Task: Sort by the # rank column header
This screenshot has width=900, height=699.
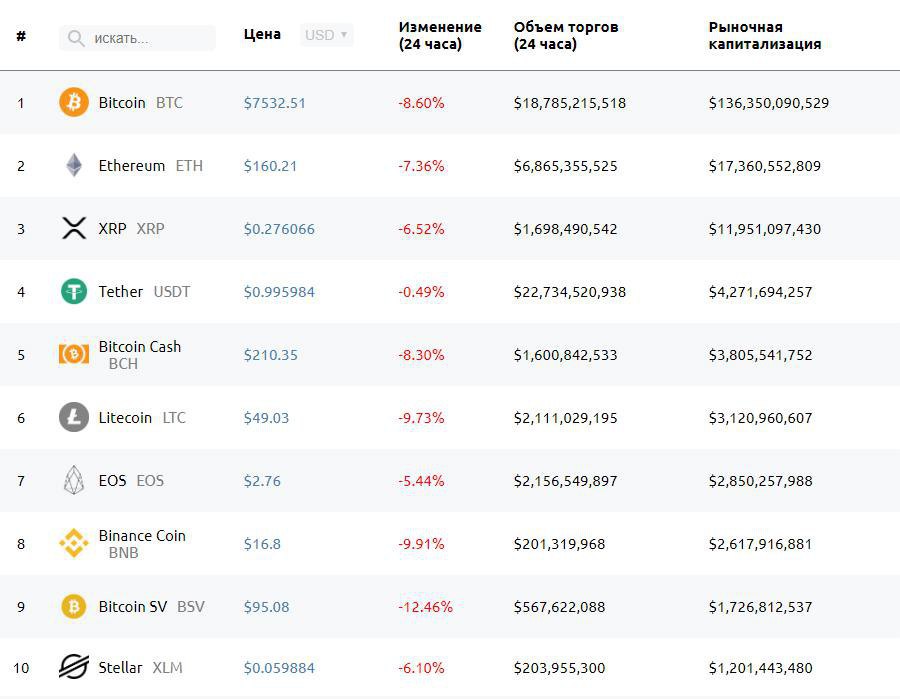Action: click(21, 36)
